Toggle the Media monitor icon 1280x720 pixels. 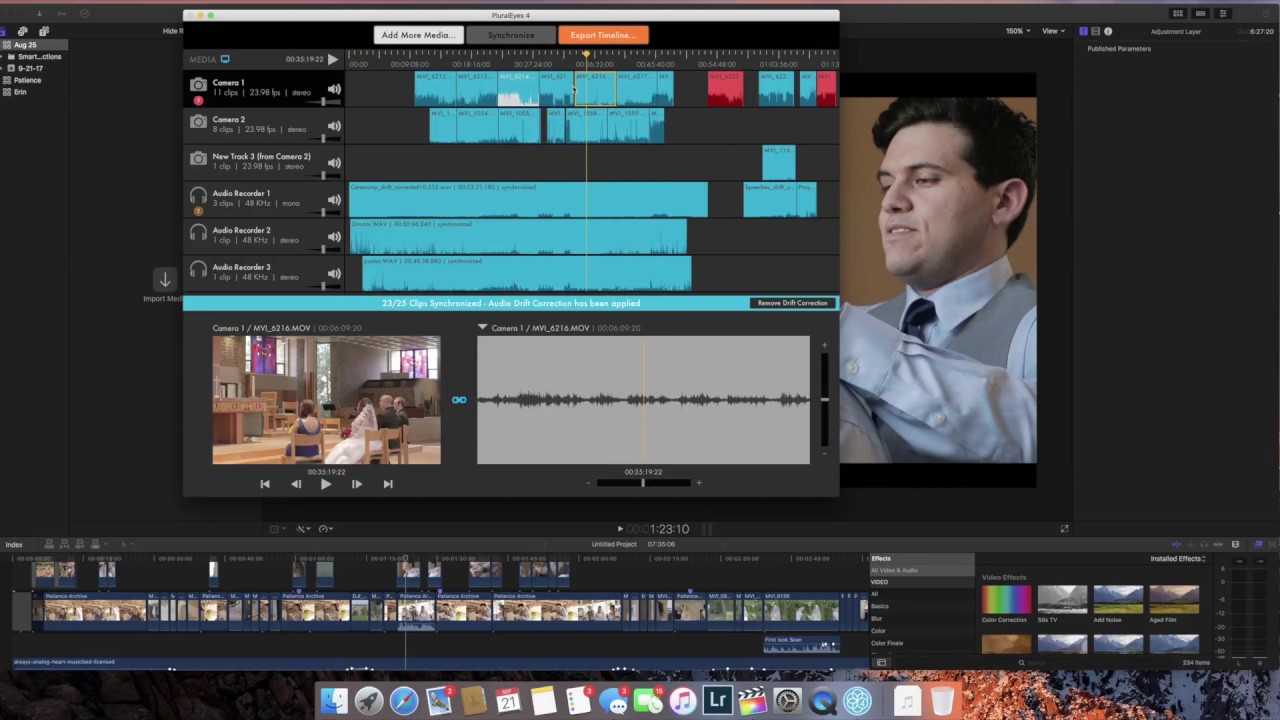point(225,59)
